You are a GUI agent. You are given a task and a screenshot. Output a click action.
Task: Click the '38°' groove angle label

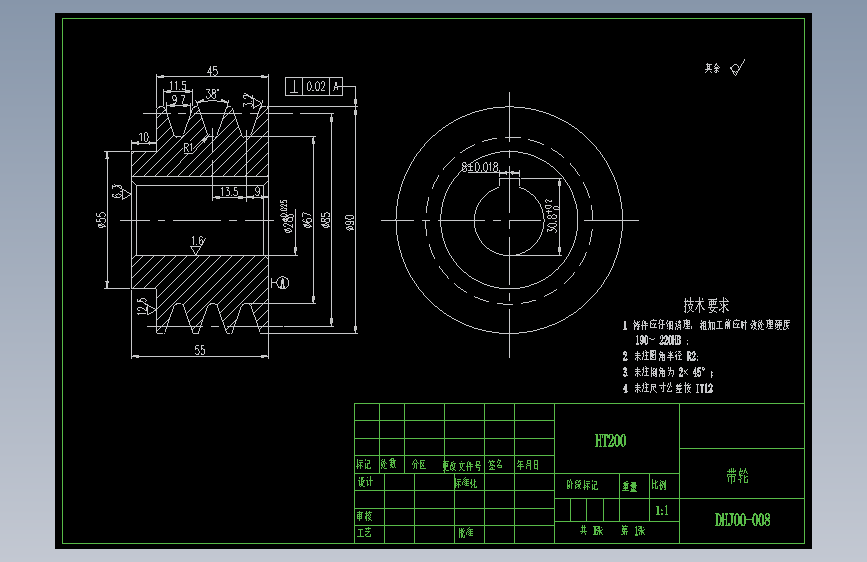212,93
